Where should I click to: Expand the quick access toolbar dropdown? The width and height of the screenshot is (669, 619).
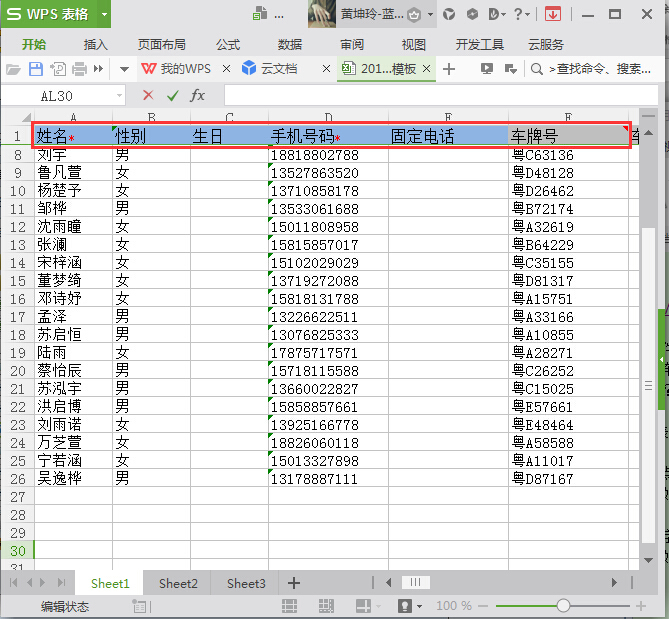pyautogui.click(x=124, y=69)
